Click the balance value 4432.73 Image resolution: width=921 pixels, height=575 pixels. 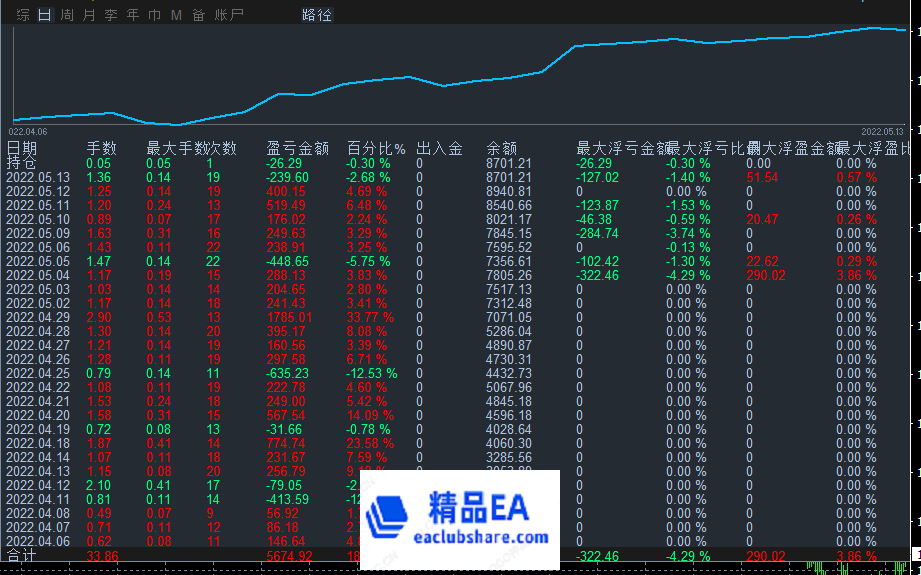click(509, 374)
